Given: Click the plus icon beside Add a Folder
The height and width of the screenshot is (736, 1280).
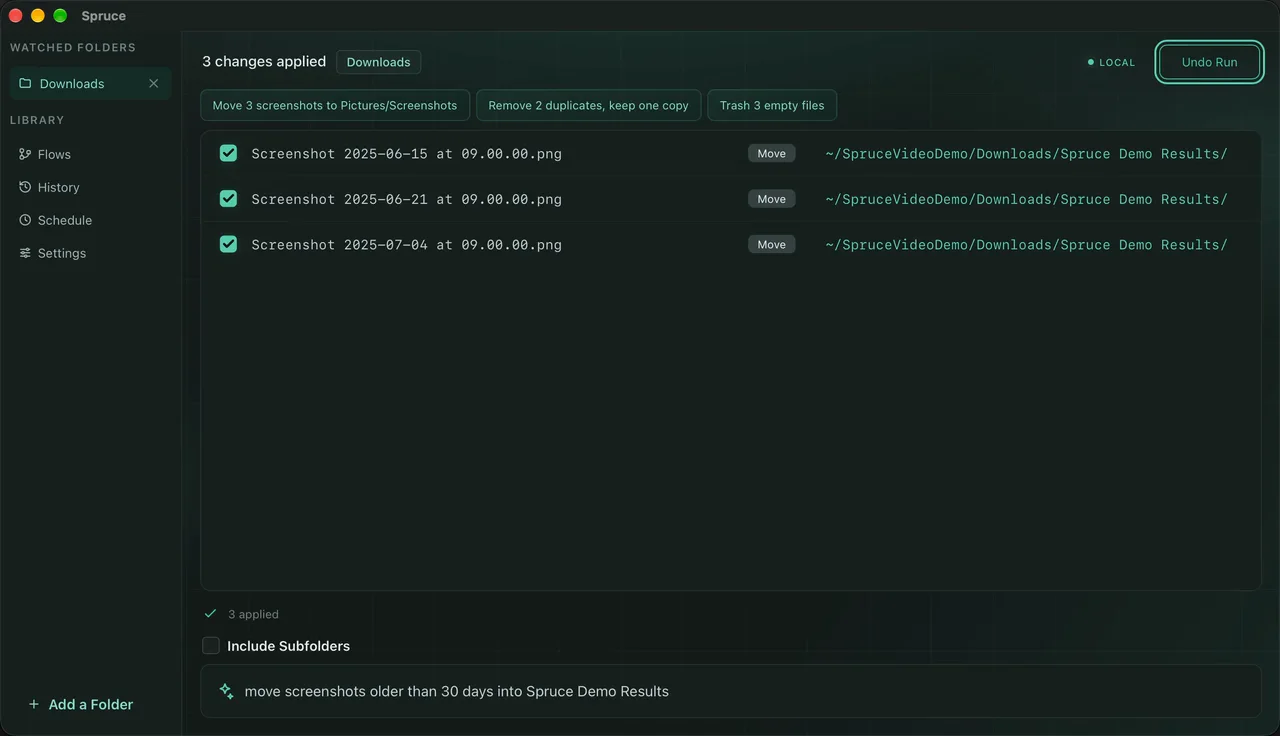Looking at the screenshot, I should point(34,704).
